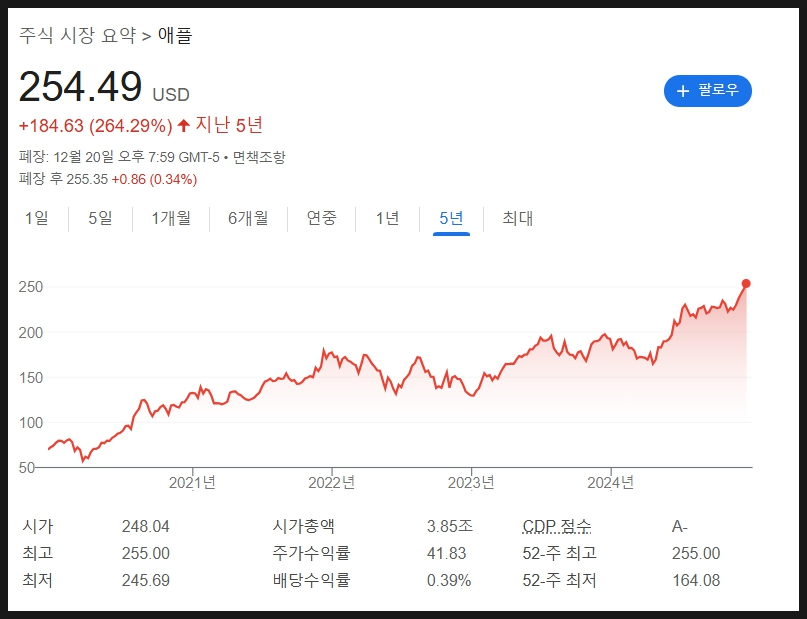Click the 면책조항 disclaimer link
The image size is (807, 619).
click(259, 157)
